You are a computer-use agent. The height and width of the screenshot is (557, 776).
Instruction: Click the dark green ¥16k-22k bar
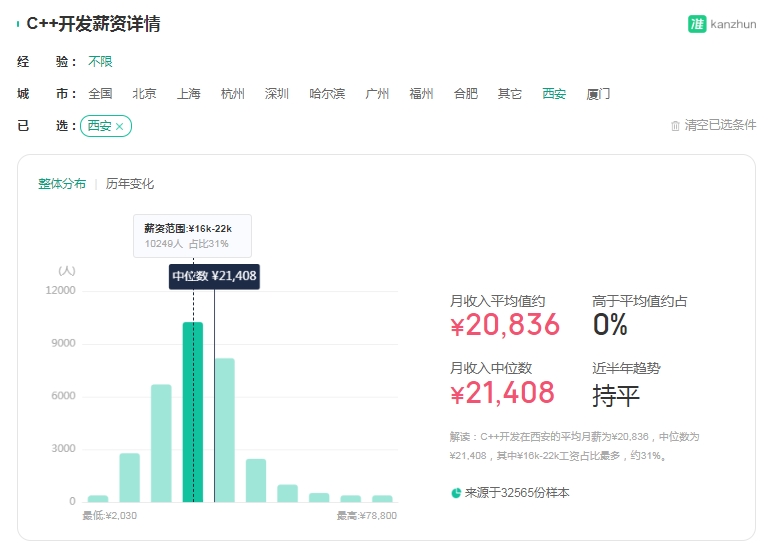(x=193, y=412)
